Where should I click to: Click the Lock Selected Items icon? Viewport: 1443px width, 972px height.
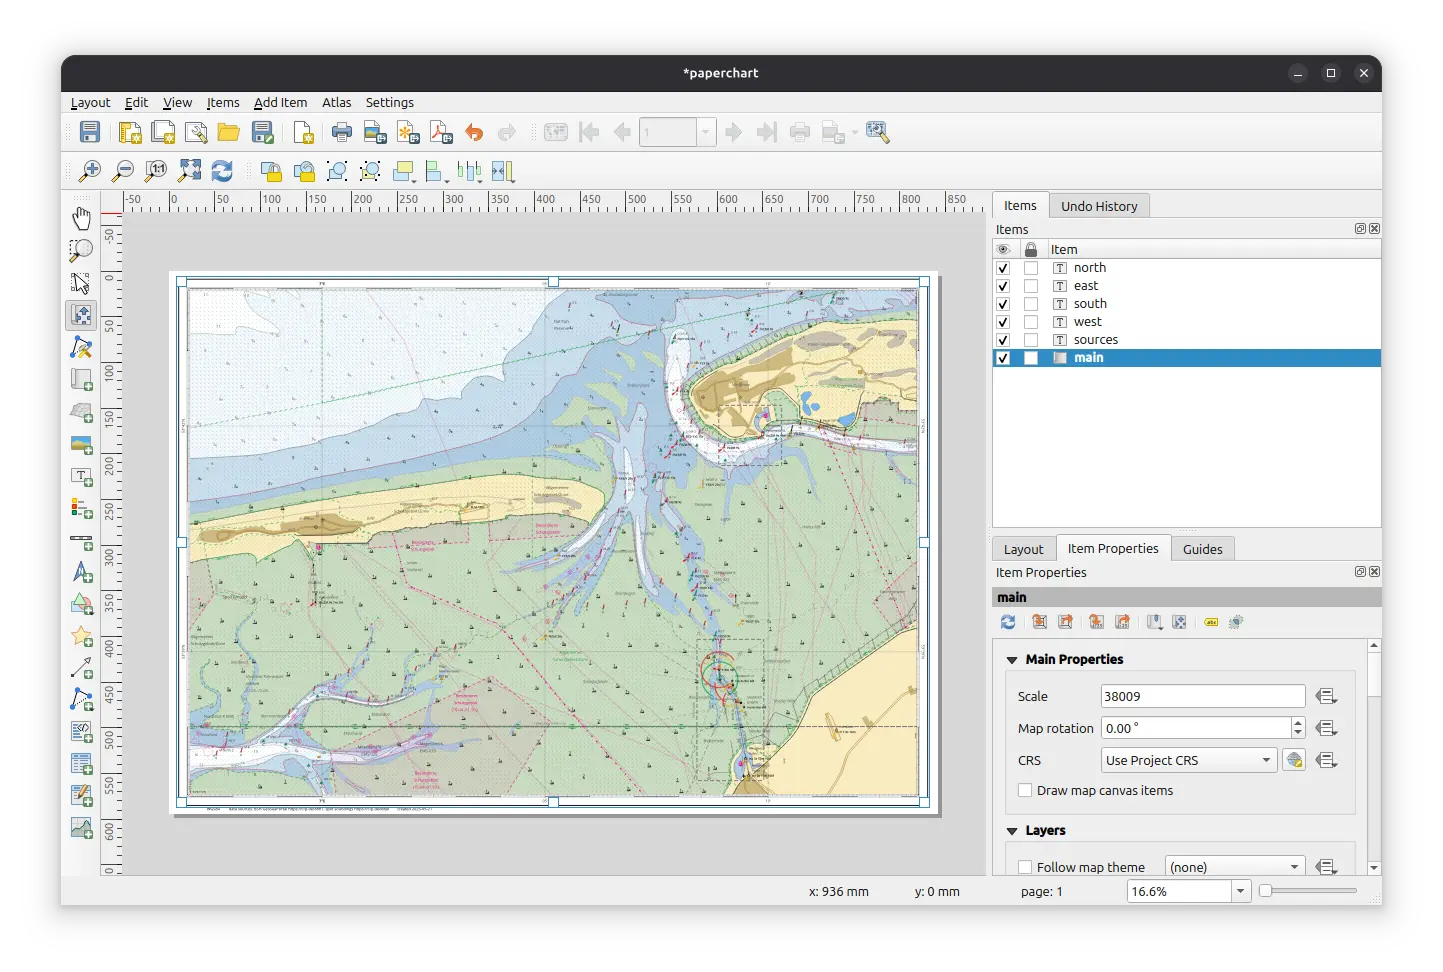(x=271, y=171)
